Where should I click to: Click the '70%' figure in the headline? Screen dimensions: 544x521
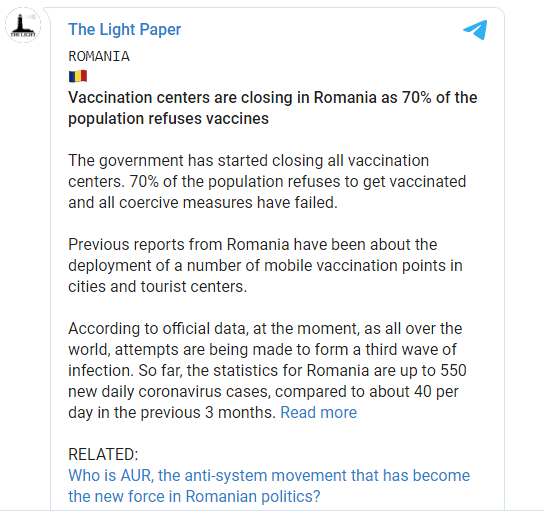coord(417,97)
